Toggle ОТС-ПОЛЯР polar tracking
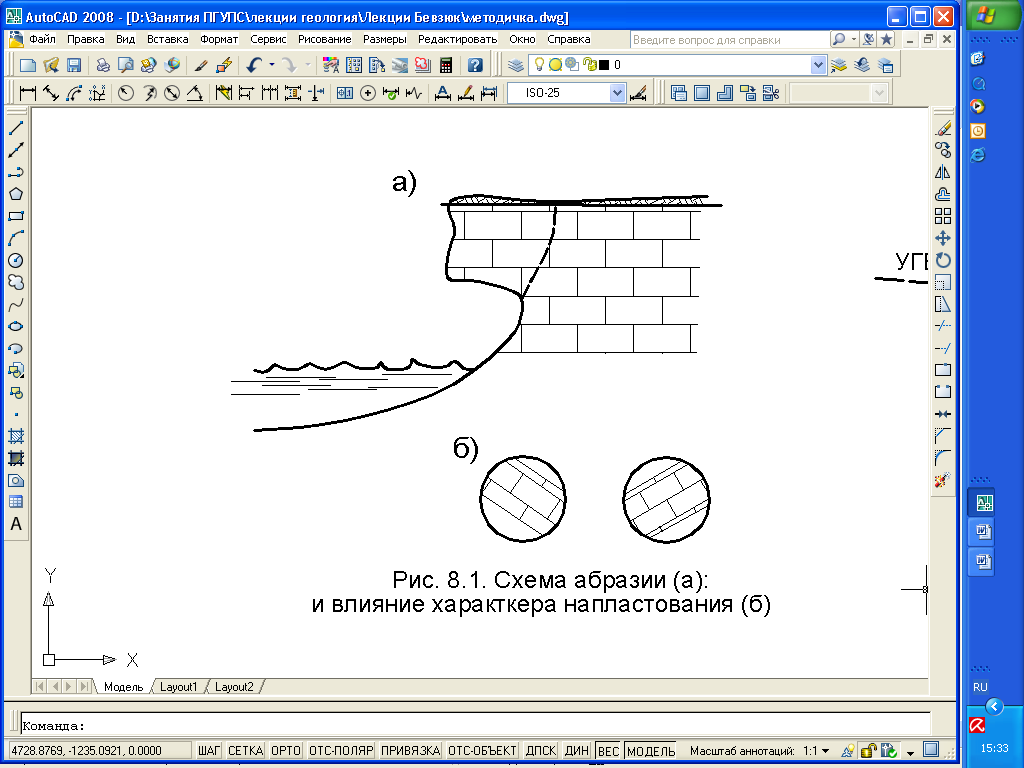Screen dimensions: 1024x768 341,751
